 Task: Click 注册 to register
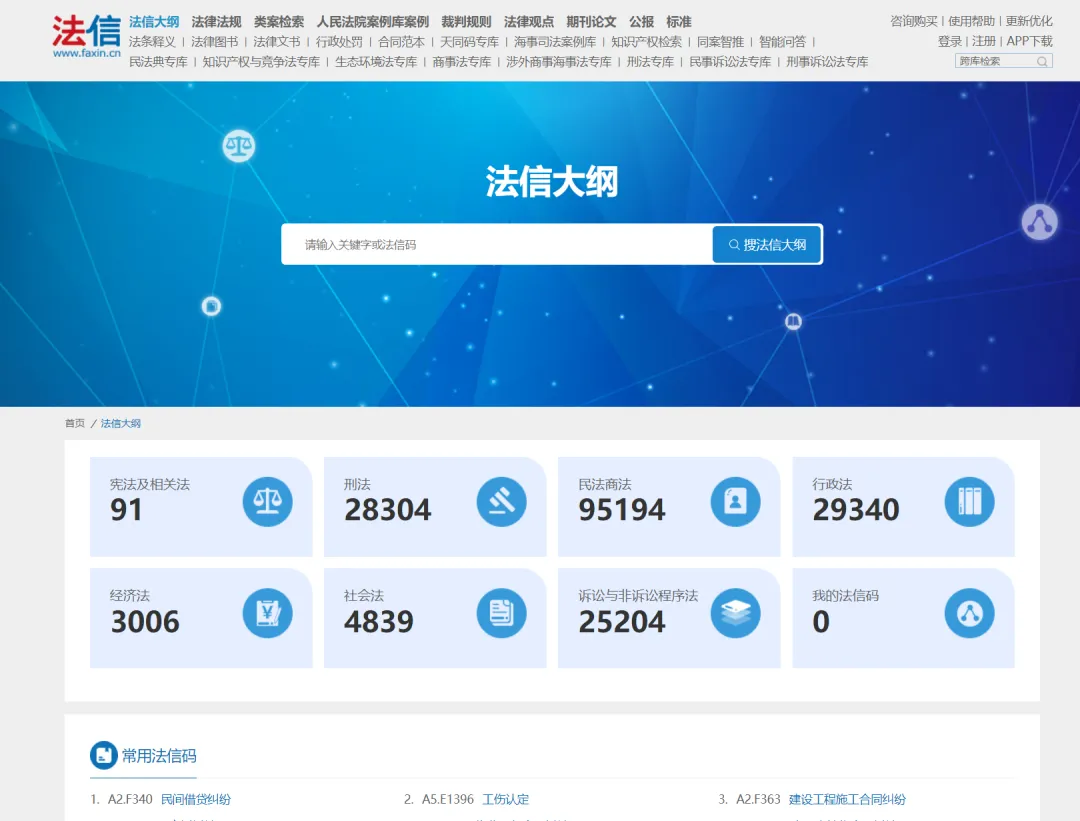tap(984, 41)
